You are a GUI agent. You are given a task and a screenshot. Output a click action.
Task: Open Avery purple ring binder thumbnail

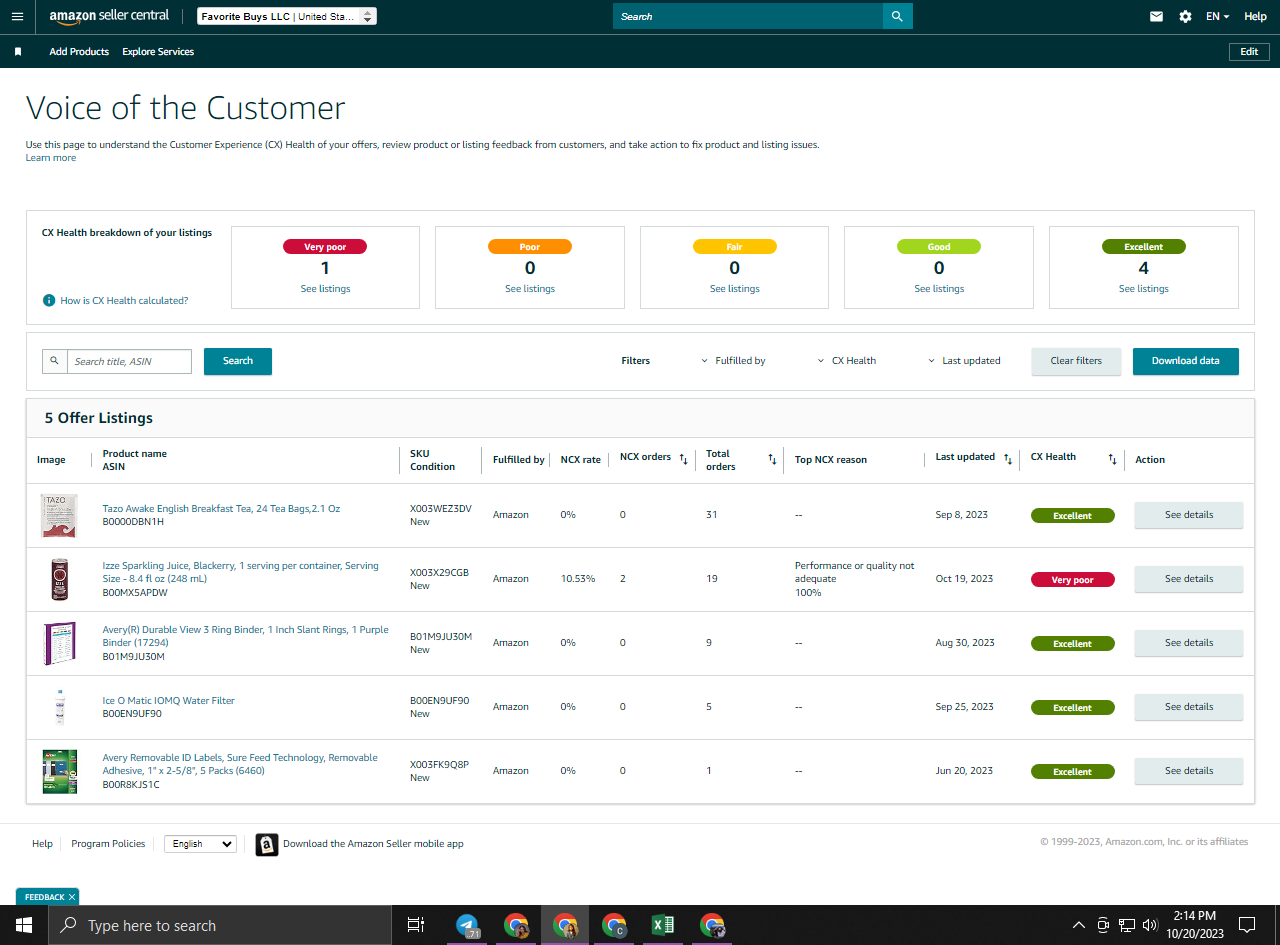coord(59,644)
